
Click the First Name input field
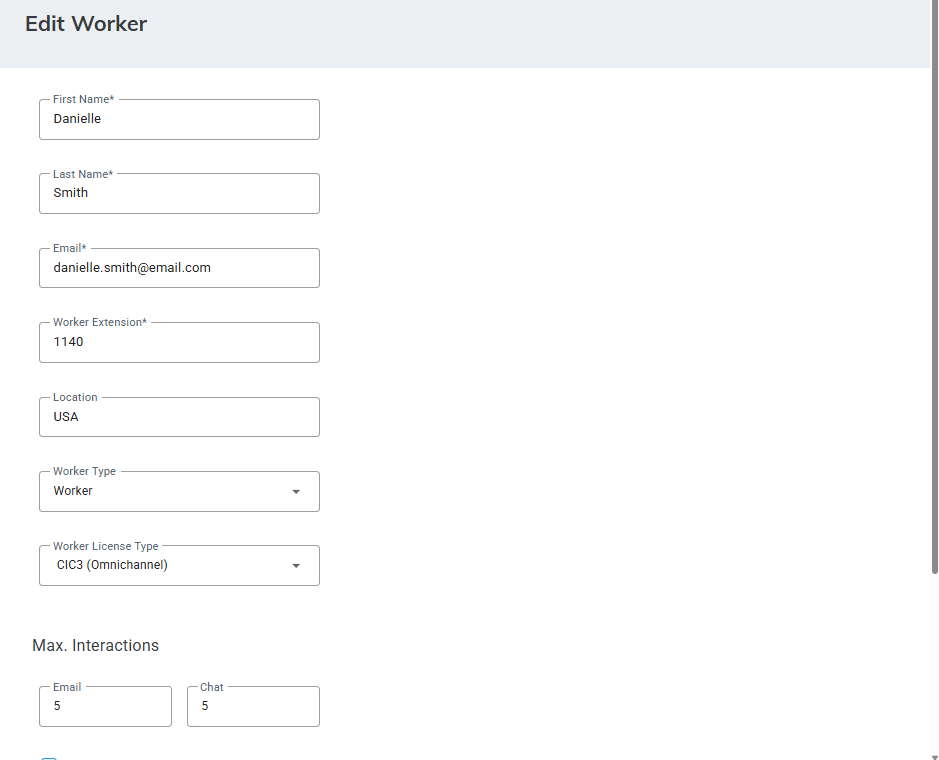click(x=179, y=119)
